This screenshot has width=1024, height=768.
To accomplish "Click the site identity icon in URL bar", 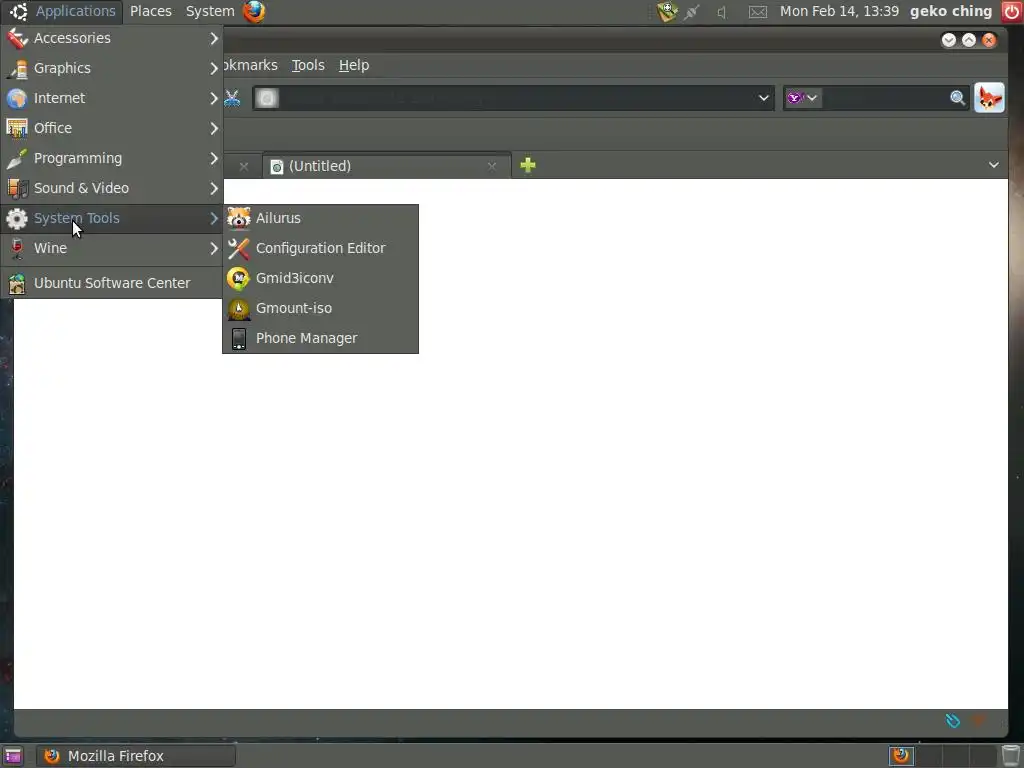I will 266,98.
